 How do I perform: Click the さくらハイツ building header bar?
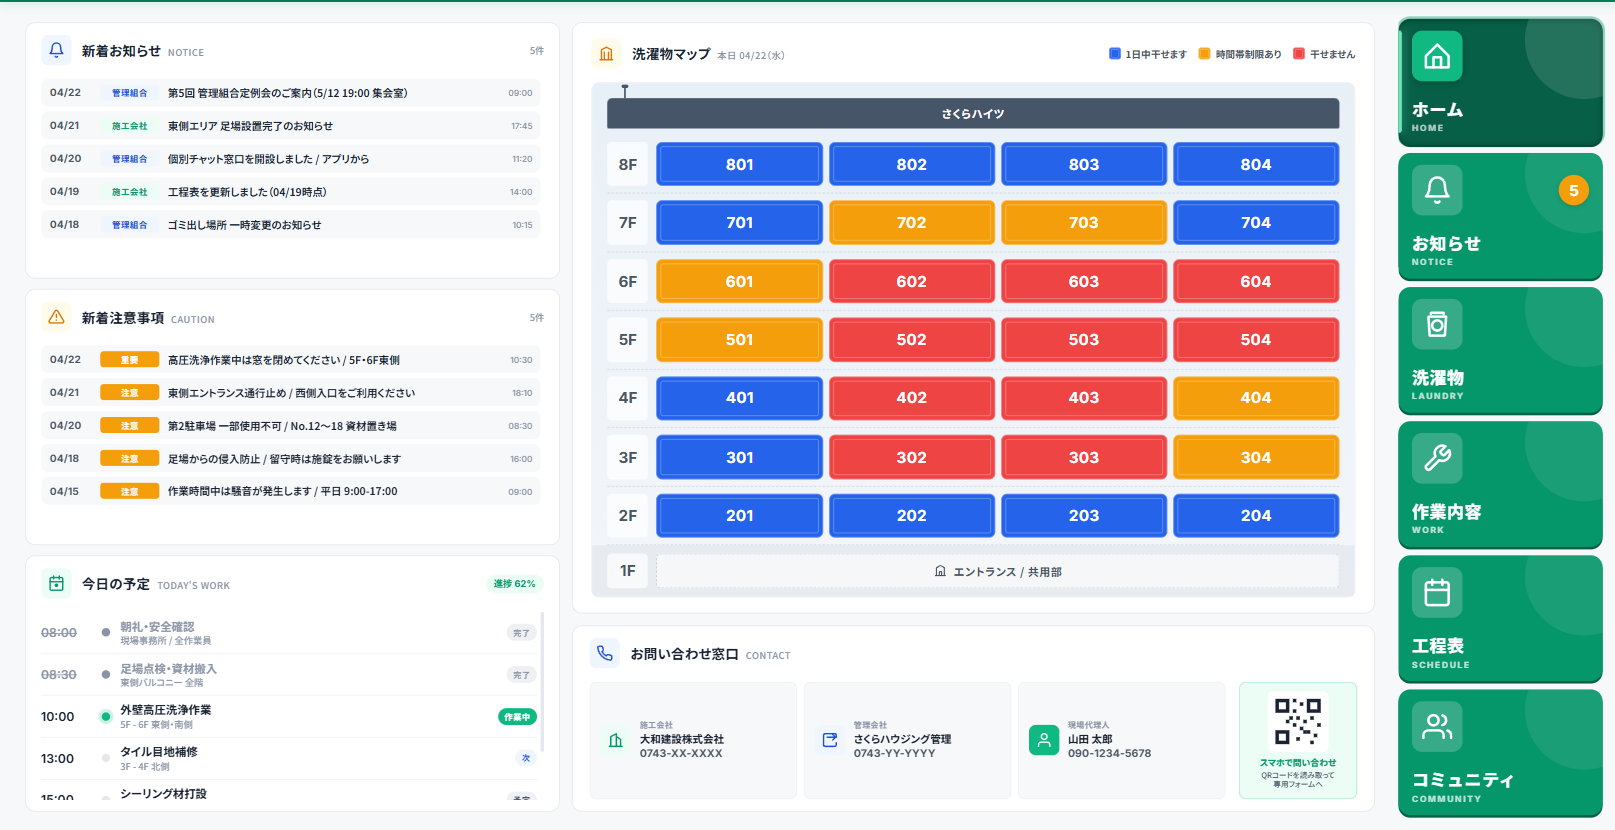pos(973,113)
